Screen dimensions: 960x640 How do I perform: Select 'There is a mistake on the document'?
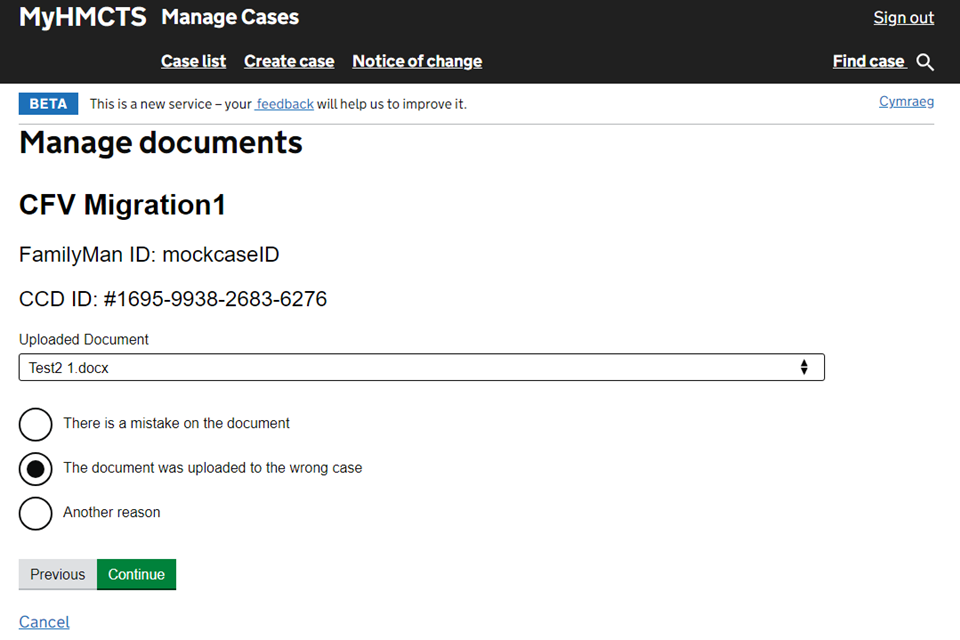pyautogui.click(x=36, y=424)
